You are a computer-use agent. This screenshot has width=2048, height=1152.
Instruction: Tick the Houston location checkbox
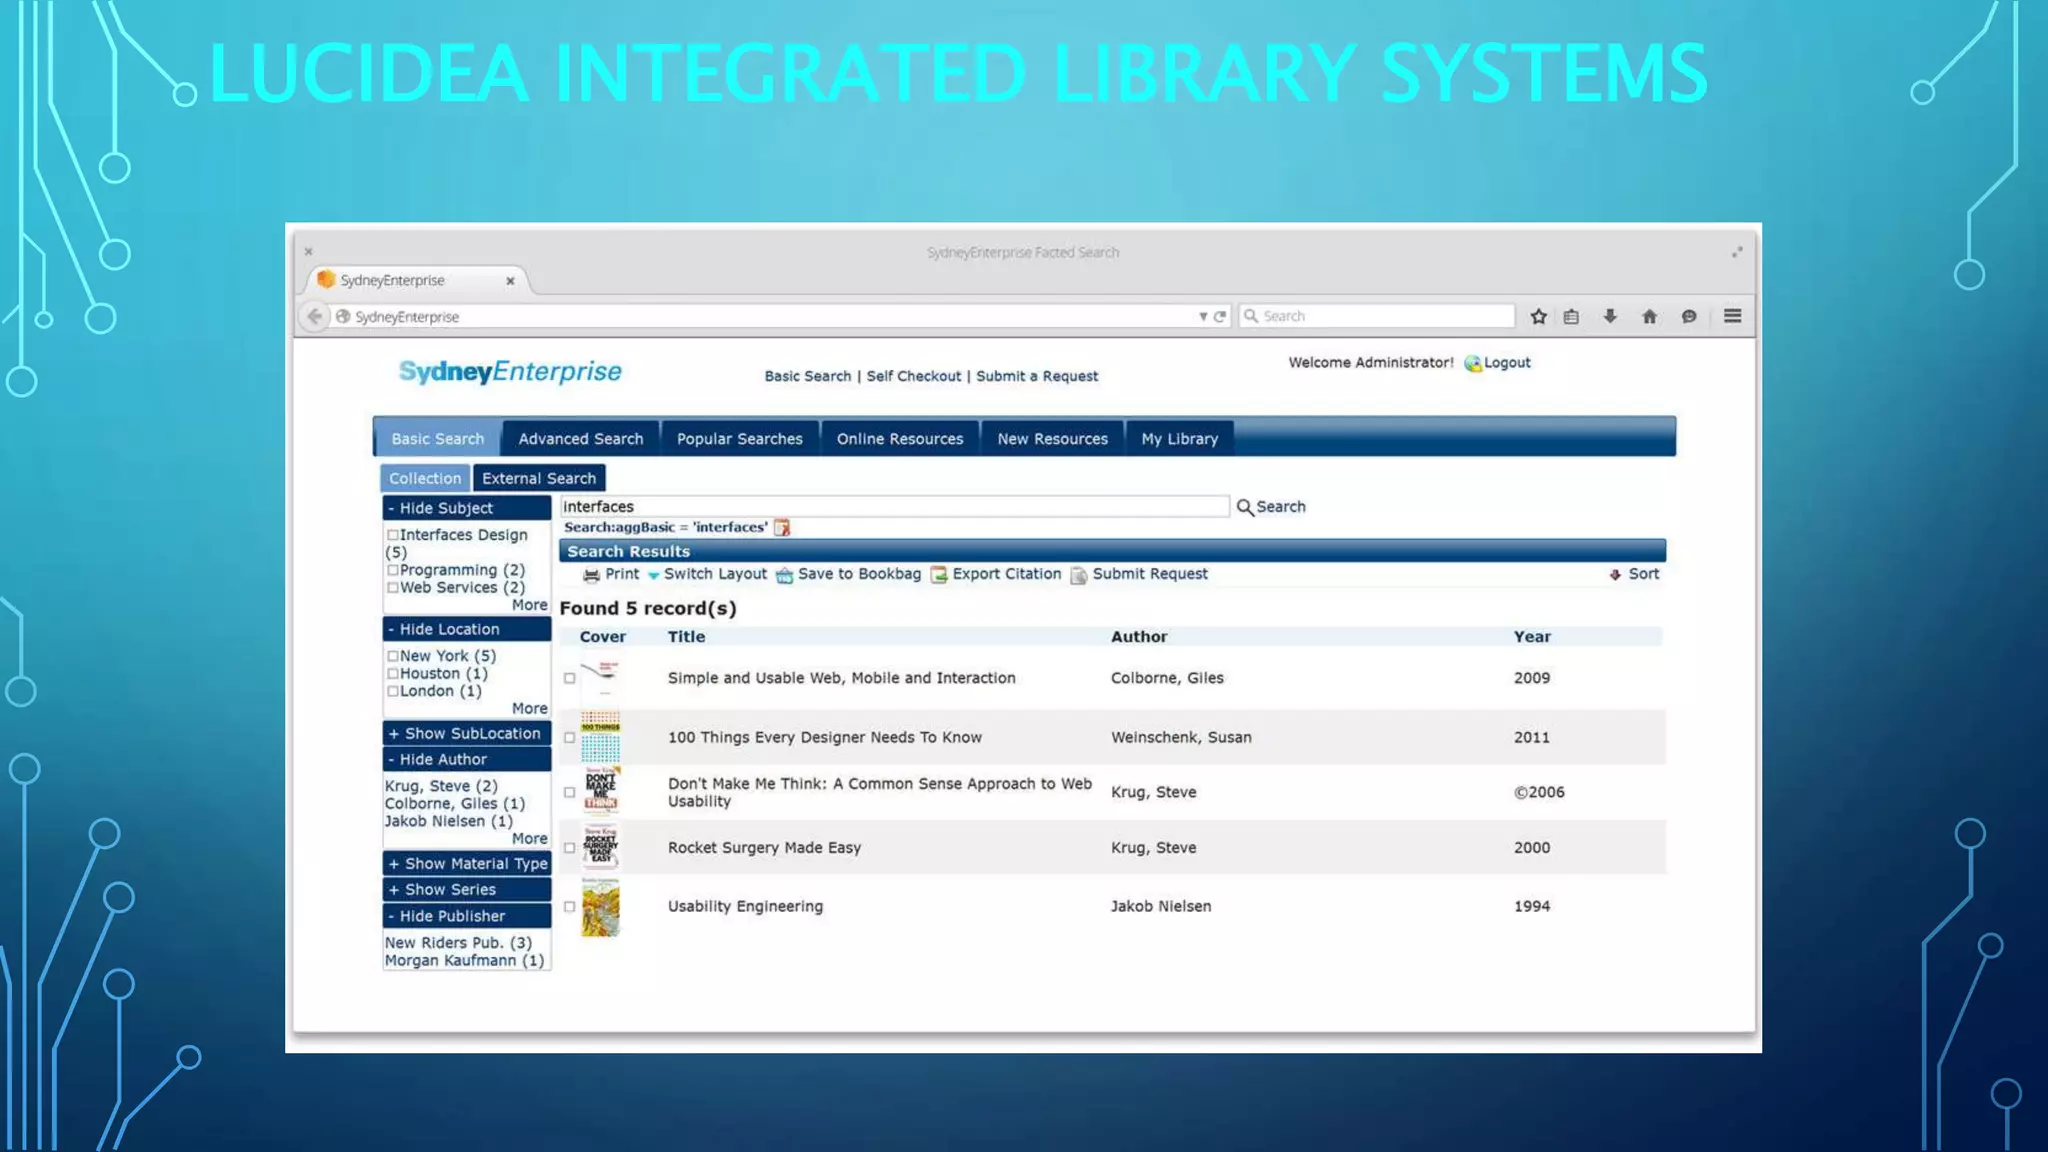tap(393, 674)
